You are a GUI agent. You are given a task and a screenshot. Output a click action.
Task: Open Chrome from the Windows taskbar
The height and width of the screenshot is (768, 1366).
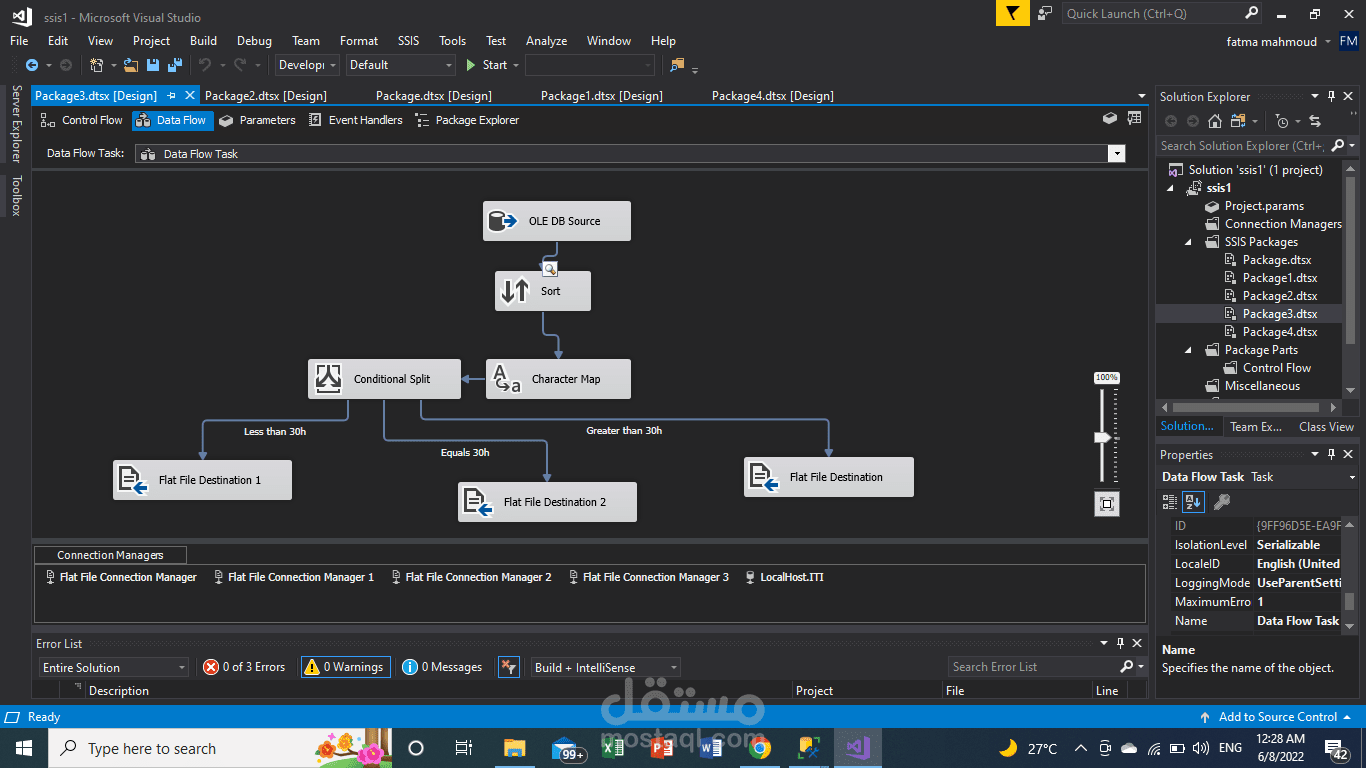pos(759,748)
